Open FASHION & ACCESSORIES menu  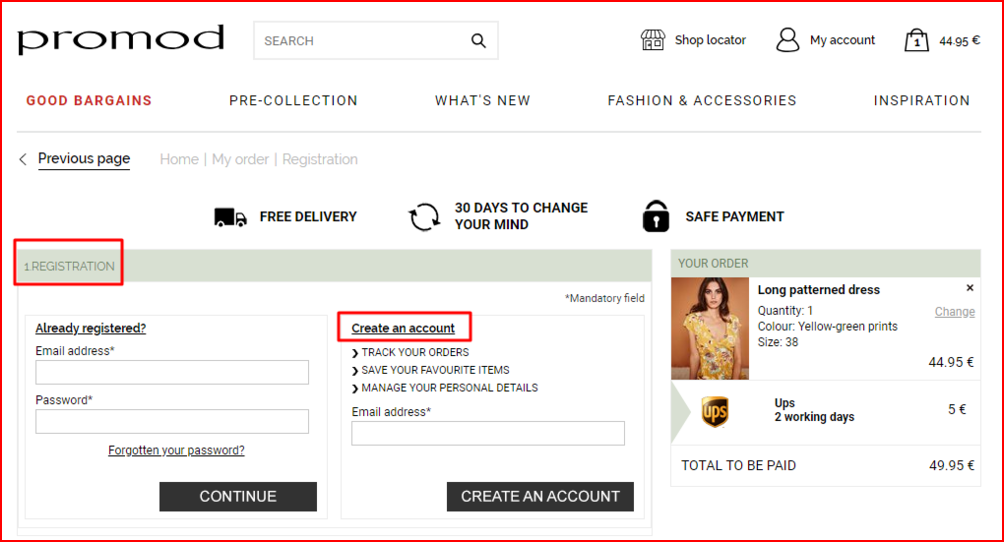point(702,101)
